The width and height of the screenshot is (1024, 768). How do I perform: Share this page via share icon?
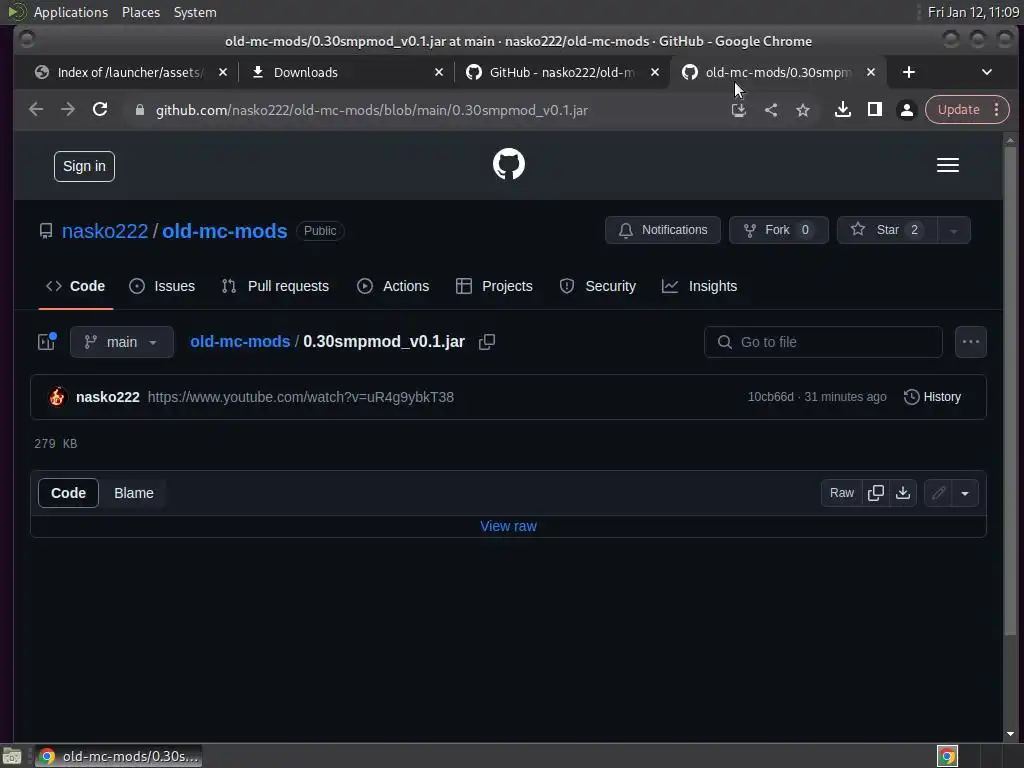point(771,110)
